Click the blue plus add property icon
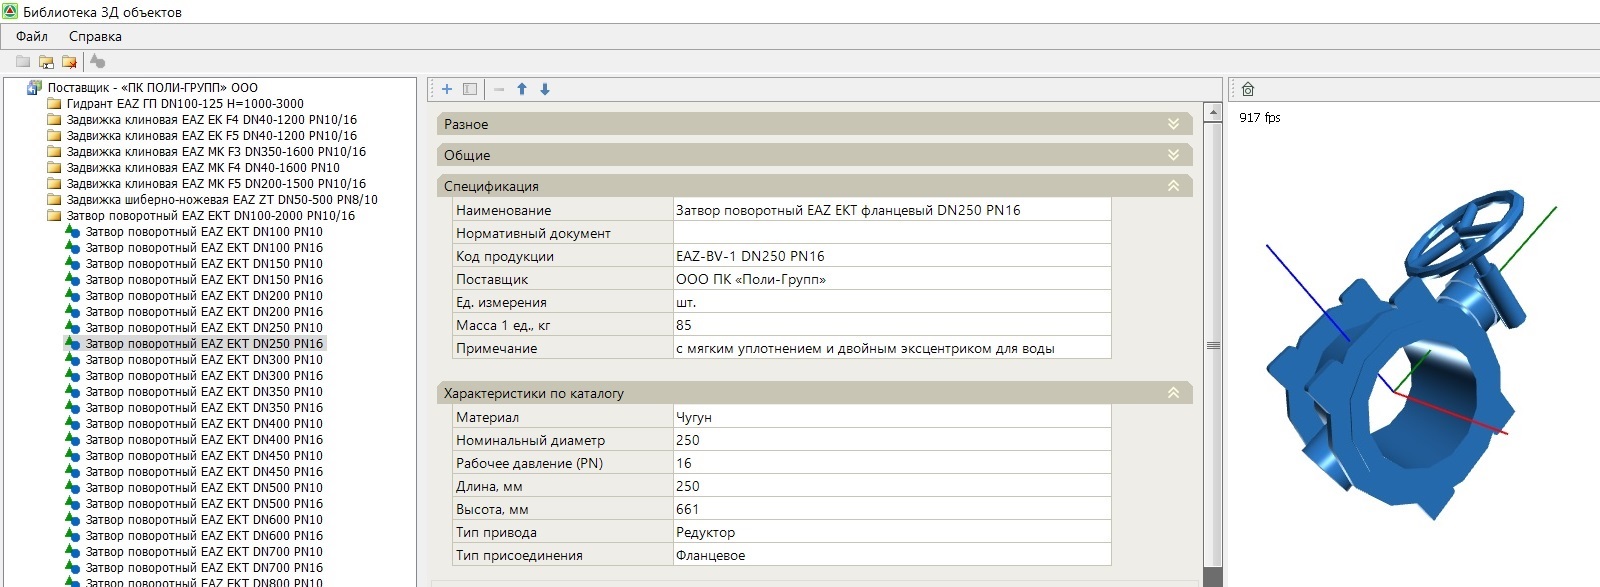The width and height of the screenshot is (1600, 587). (x=447, y=89)
